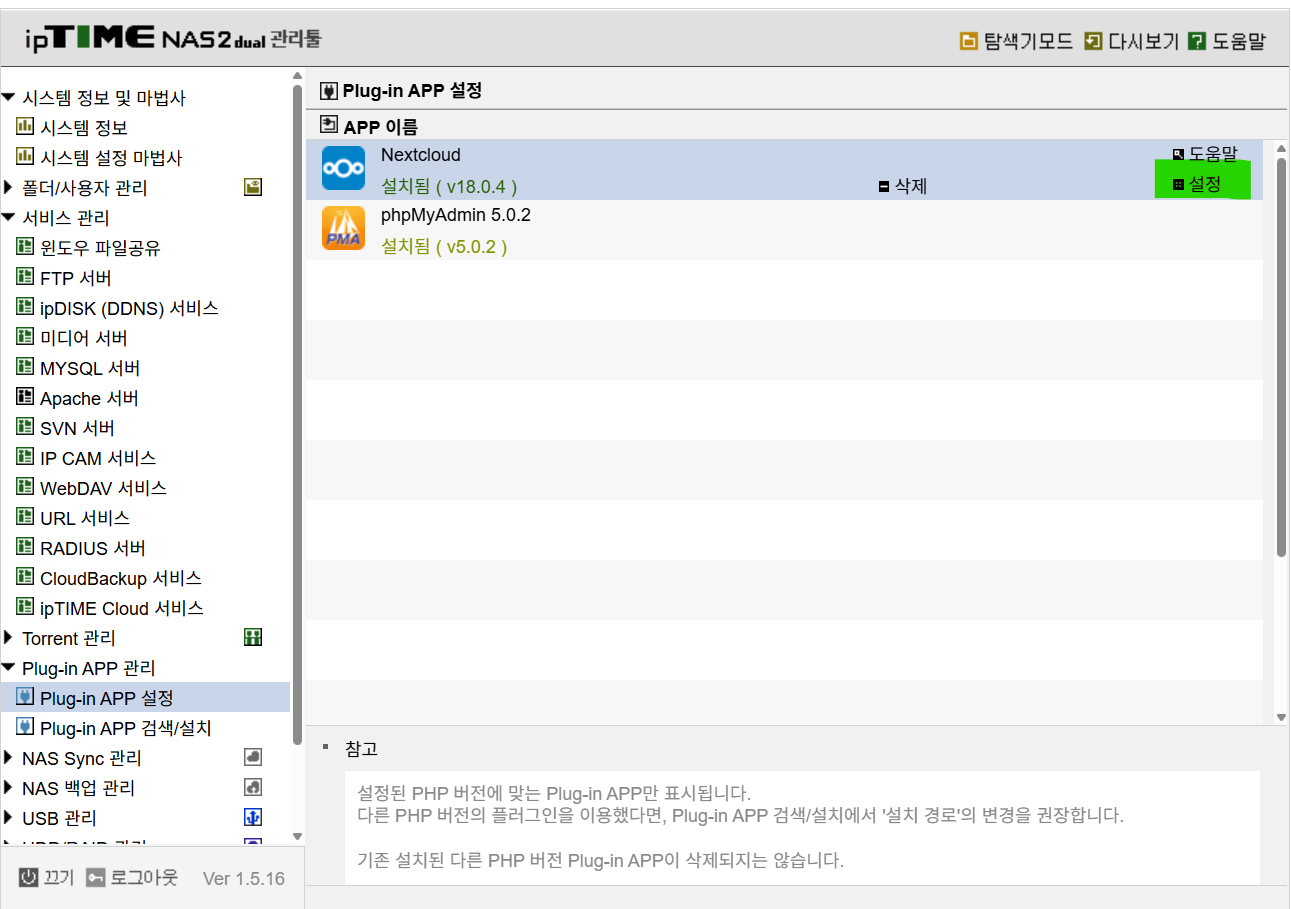Click the Plug-in APP 설정 header icon

coord(329,90)
